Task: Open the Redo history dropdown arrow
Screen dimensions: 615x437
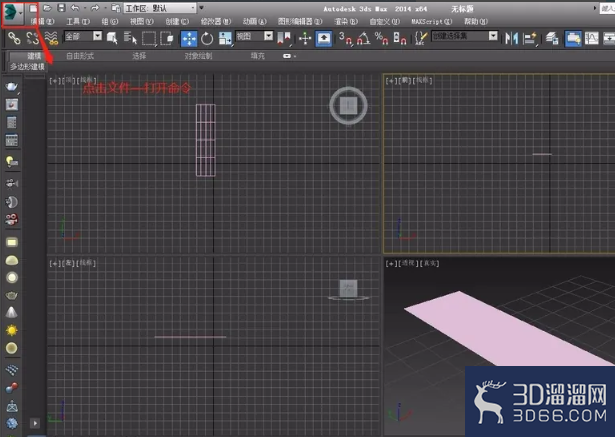Action: pyautogui.click(x=105, y=8)
